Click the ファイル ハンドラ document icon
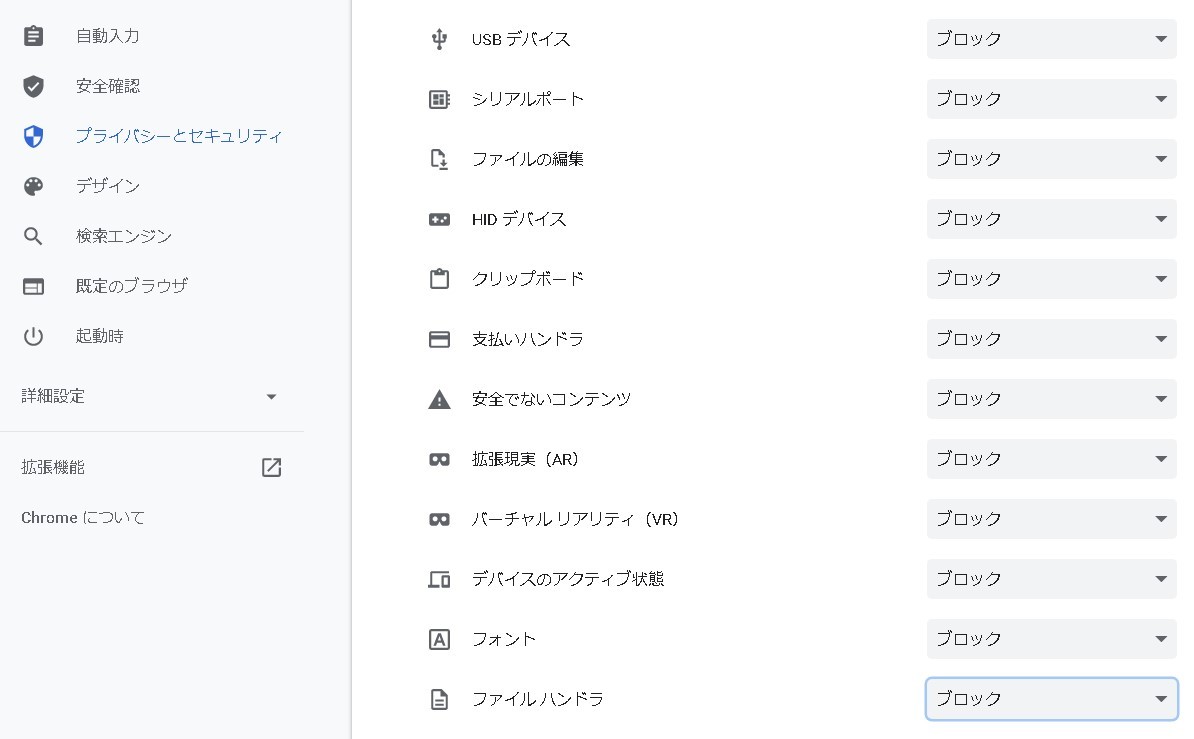The image size is (1194, 739). click(x=439, y=699)
